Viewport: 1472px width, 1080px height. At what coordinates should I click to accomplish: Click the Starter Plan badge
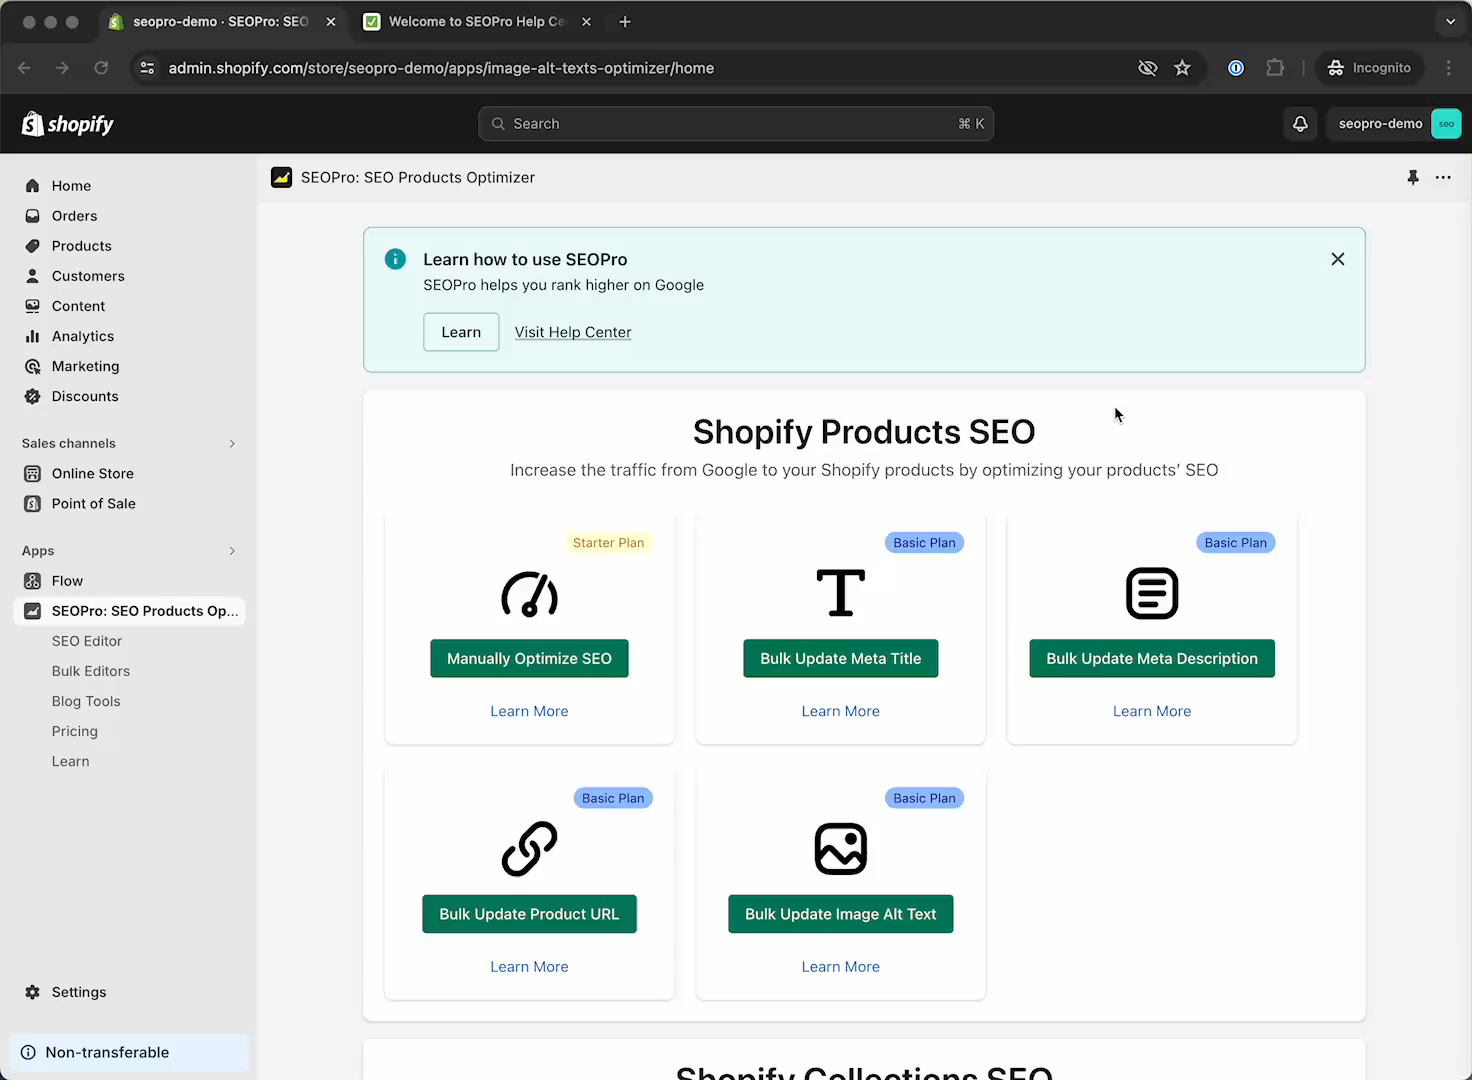(x=609, y=543)
